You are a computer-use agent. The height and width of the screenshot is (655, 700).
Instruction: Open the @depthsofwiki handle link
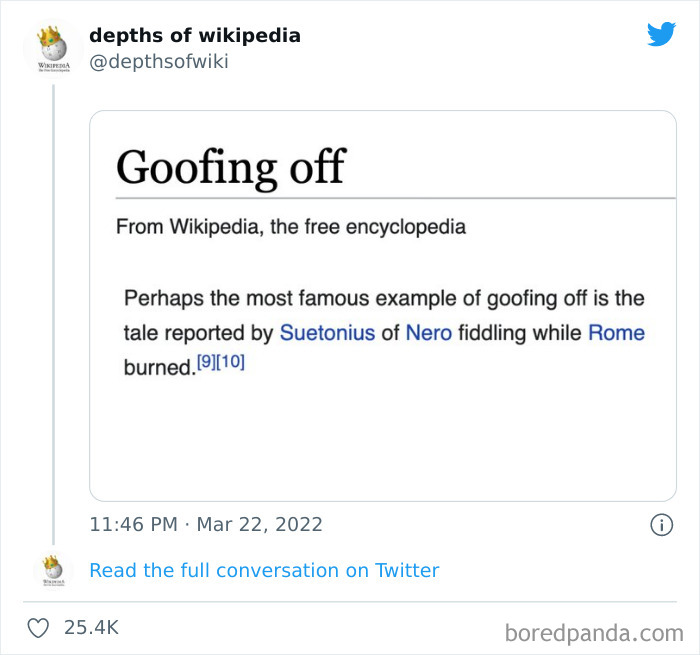(x=159, y=62)
